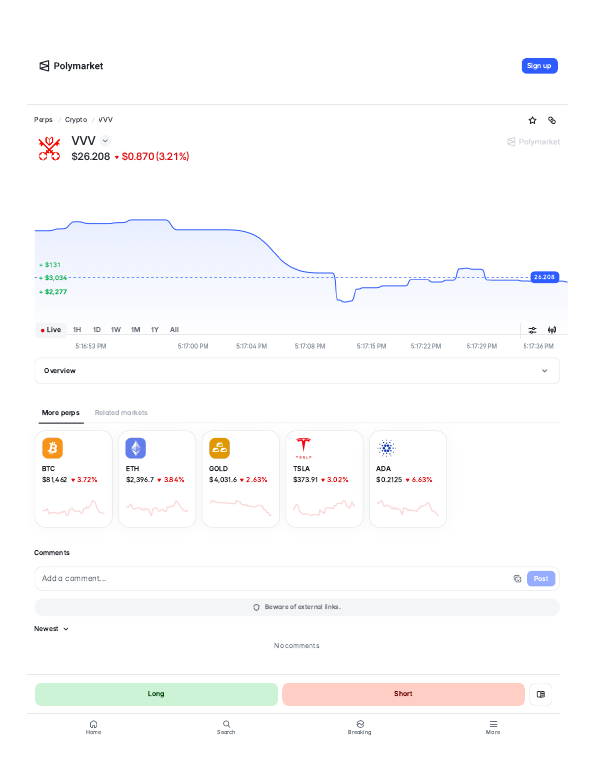Image resolution: width=595 pixels, height=770 pixels.
Task: Open the Newest sort dropdown
Action: (x=51, y=629)
